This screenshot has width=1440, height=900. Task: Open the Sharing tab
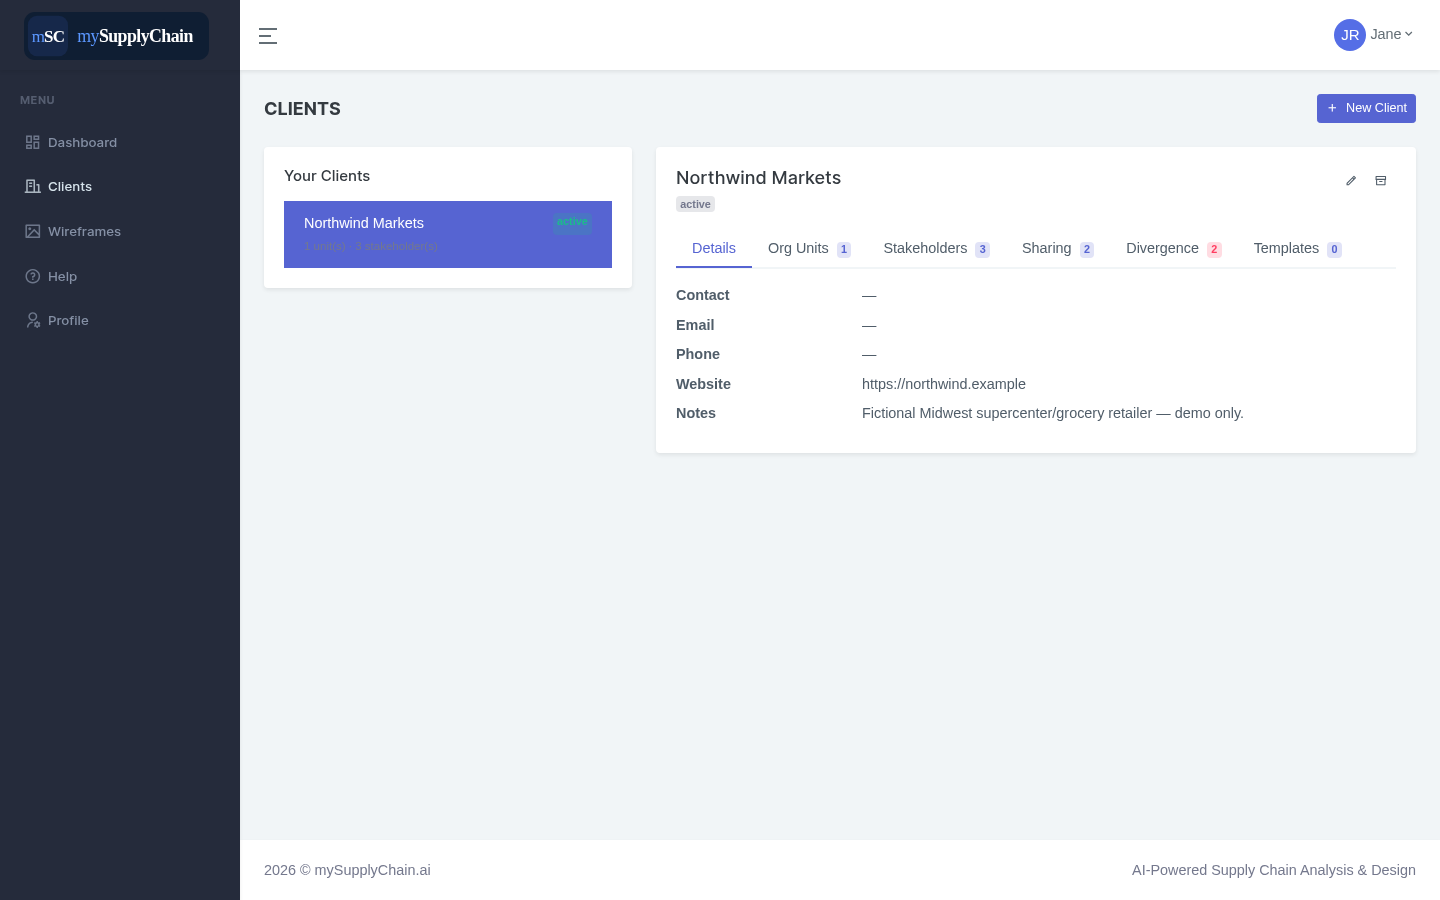pyautogui.click(x=1058, y=248)
